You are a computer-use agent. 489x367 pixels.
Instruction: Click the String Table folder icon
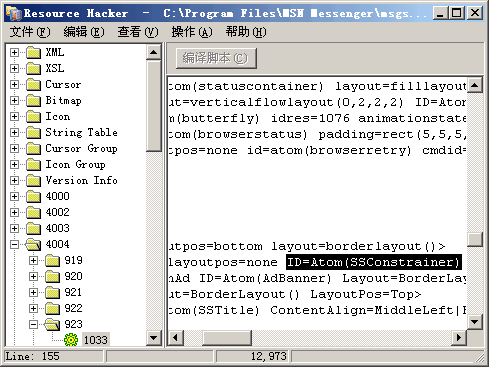tap(33, 133)
